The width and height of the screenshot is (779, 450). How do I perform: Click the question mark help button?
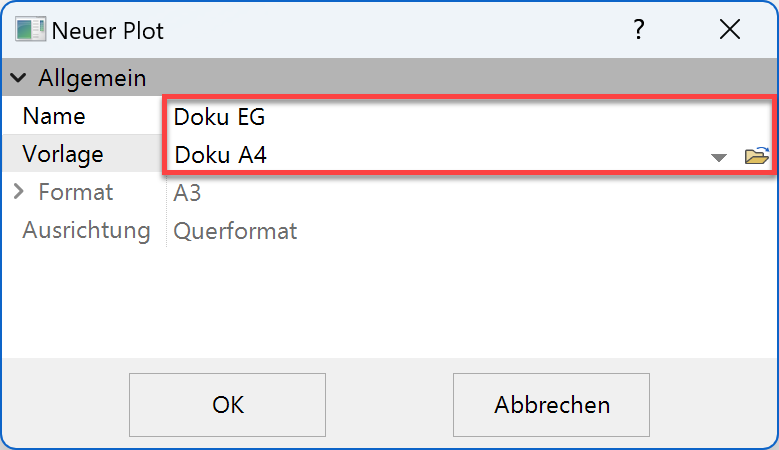(x=639, y=30)
